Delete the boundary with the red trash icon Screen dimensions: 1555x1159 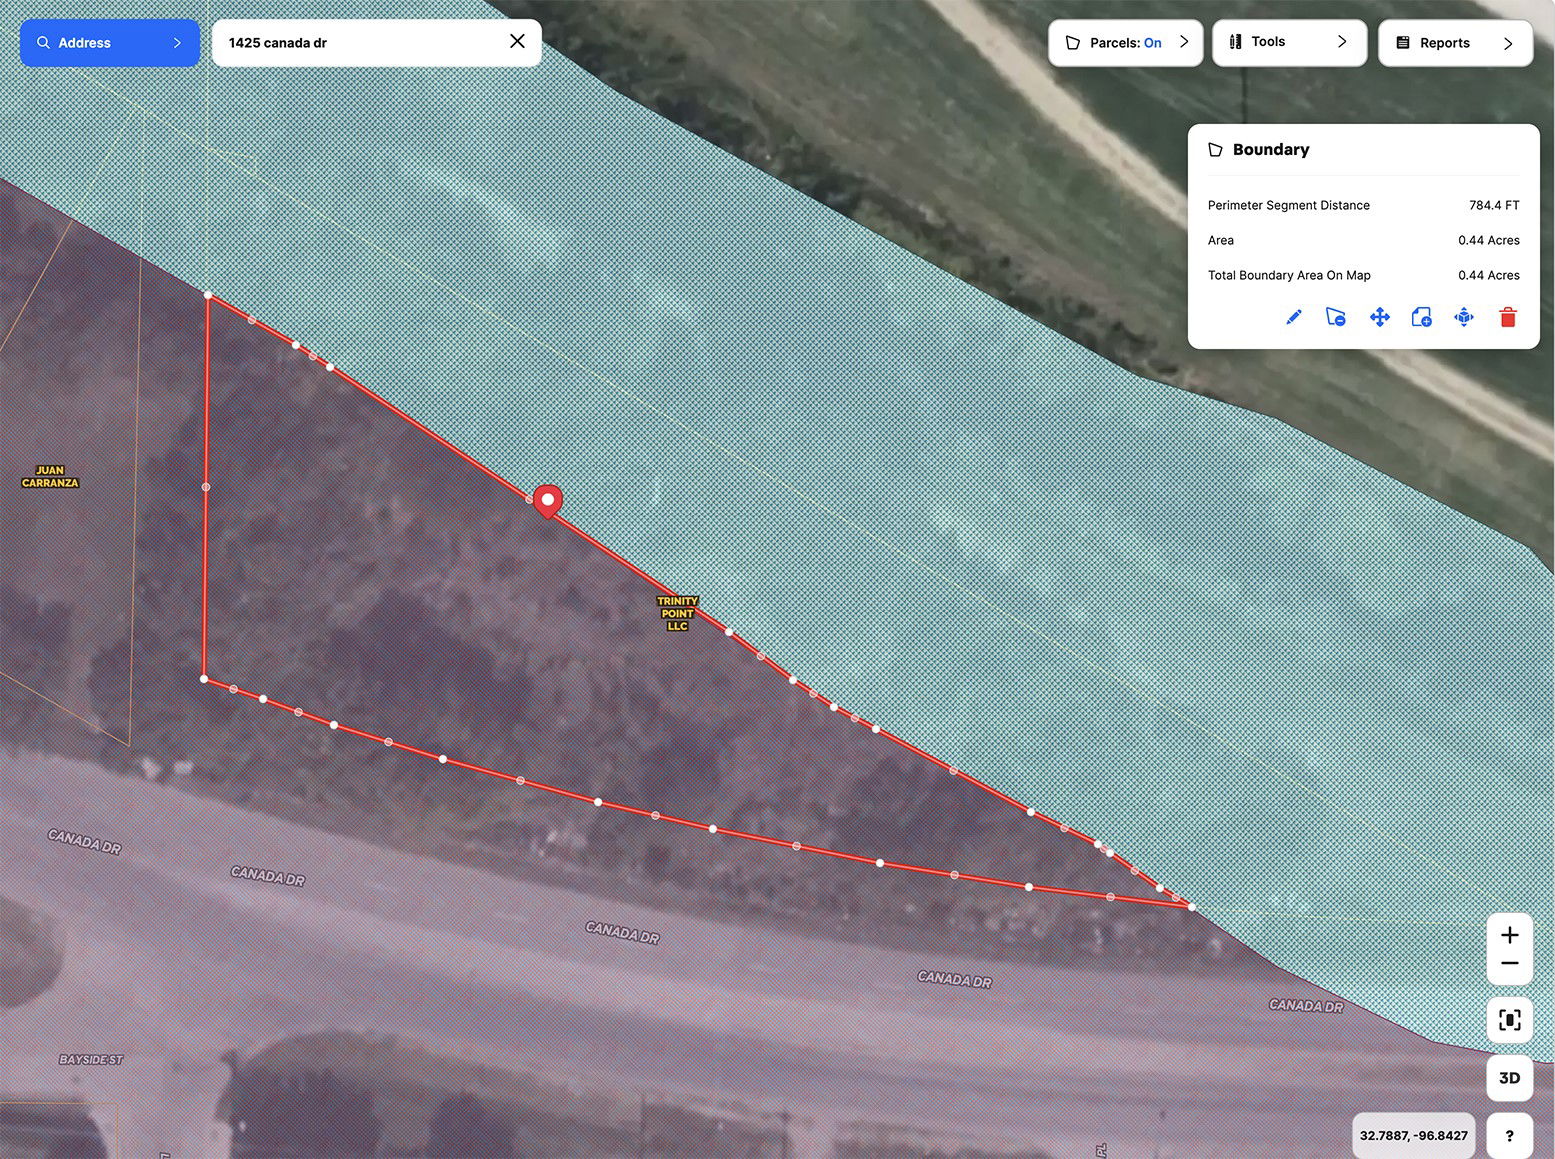click(x=1508, y=317)
